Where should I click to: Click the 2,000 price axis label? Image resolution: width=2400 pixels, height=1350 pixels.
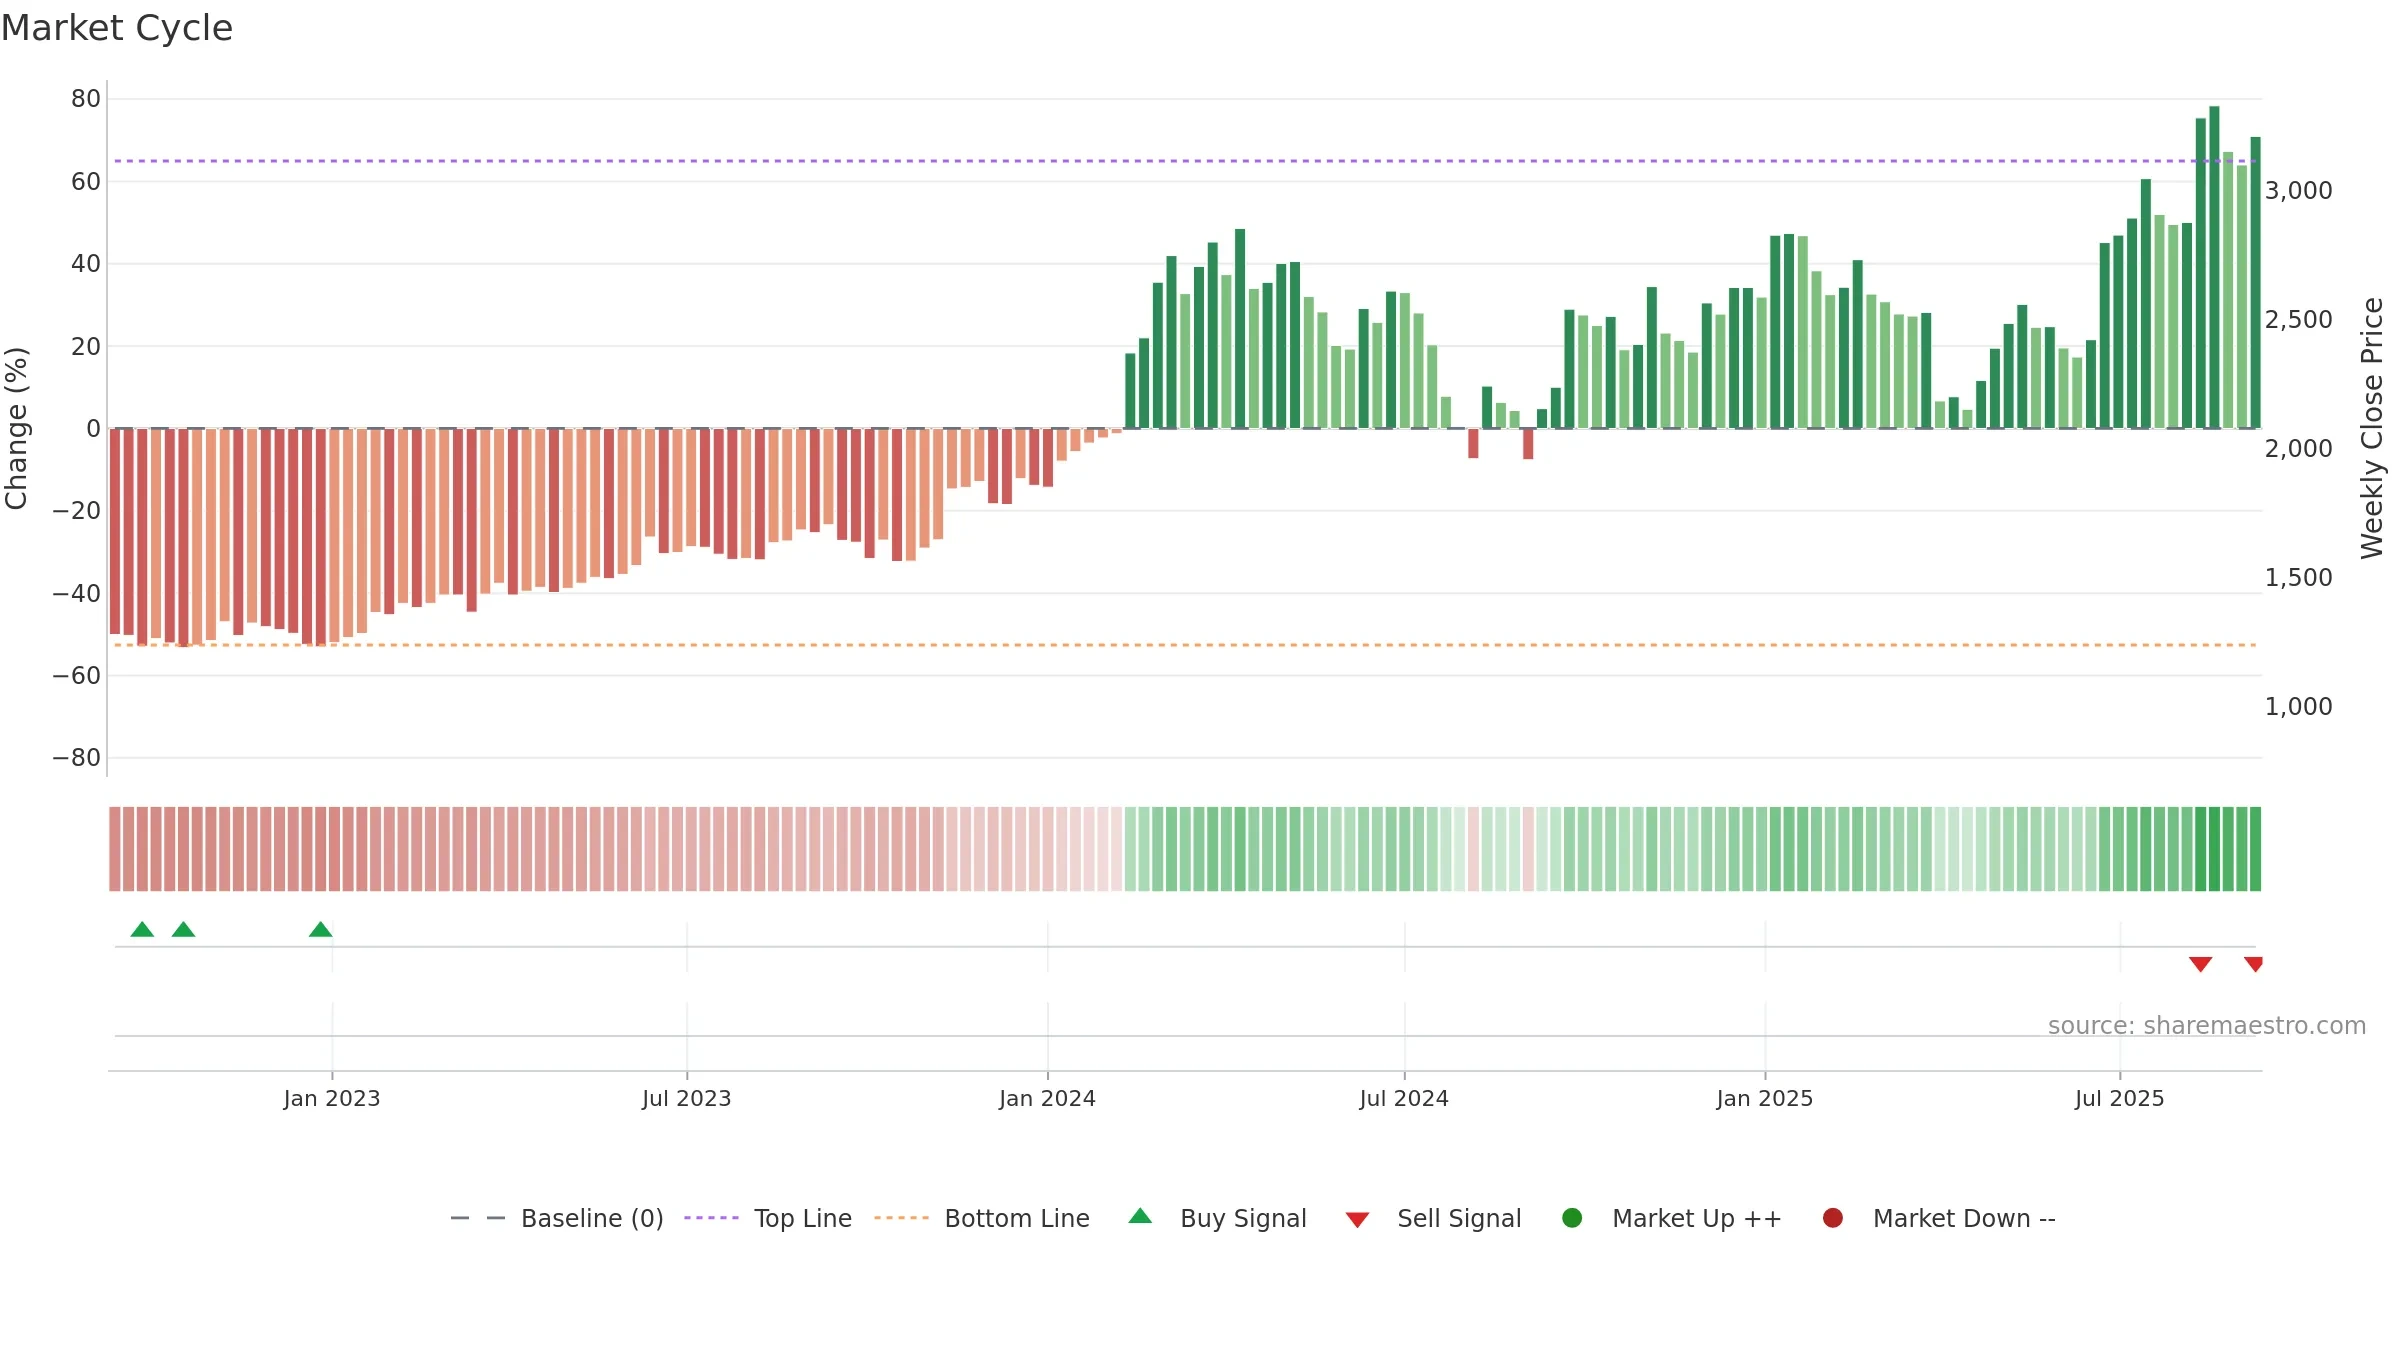point(2298,448)
